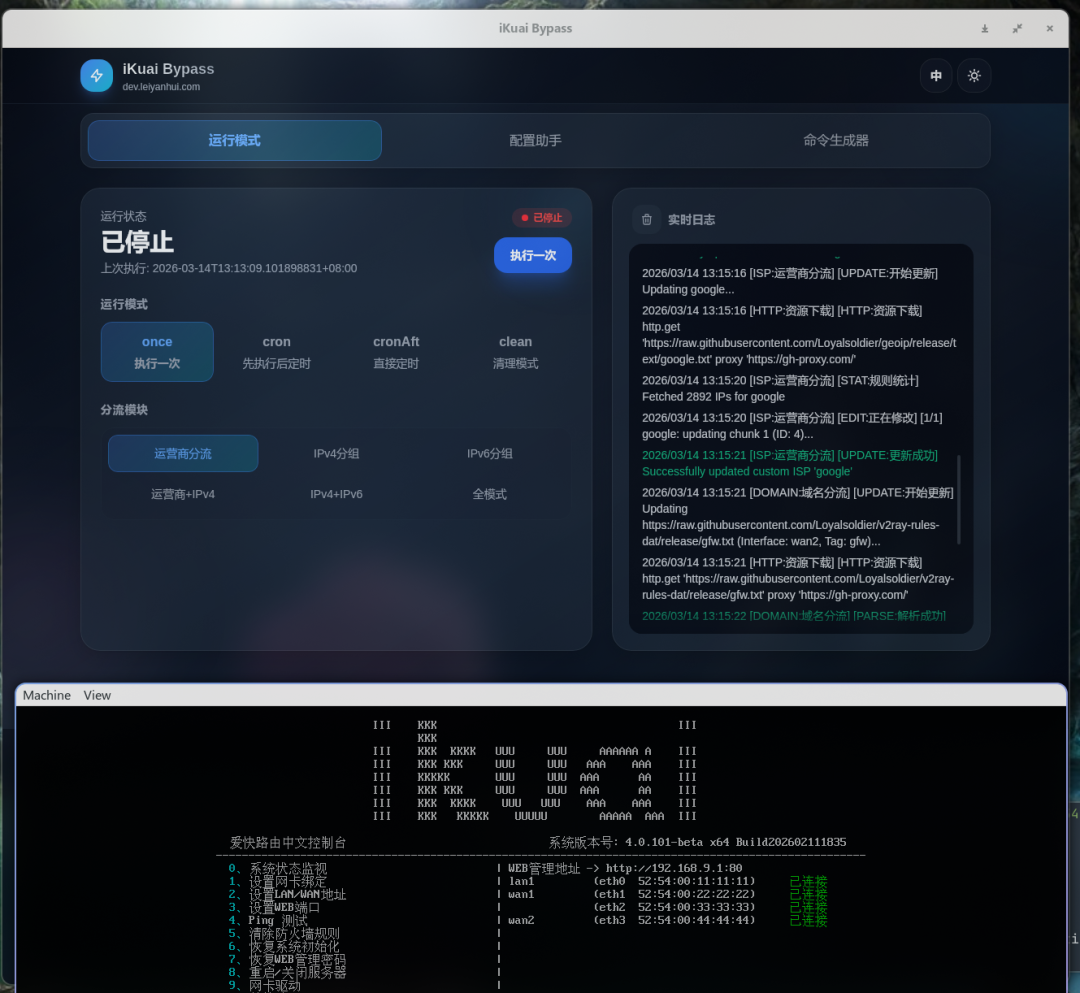The image size is (1080, 993).
Task: Select the cronAft run mode
Action: click(396, 352)
